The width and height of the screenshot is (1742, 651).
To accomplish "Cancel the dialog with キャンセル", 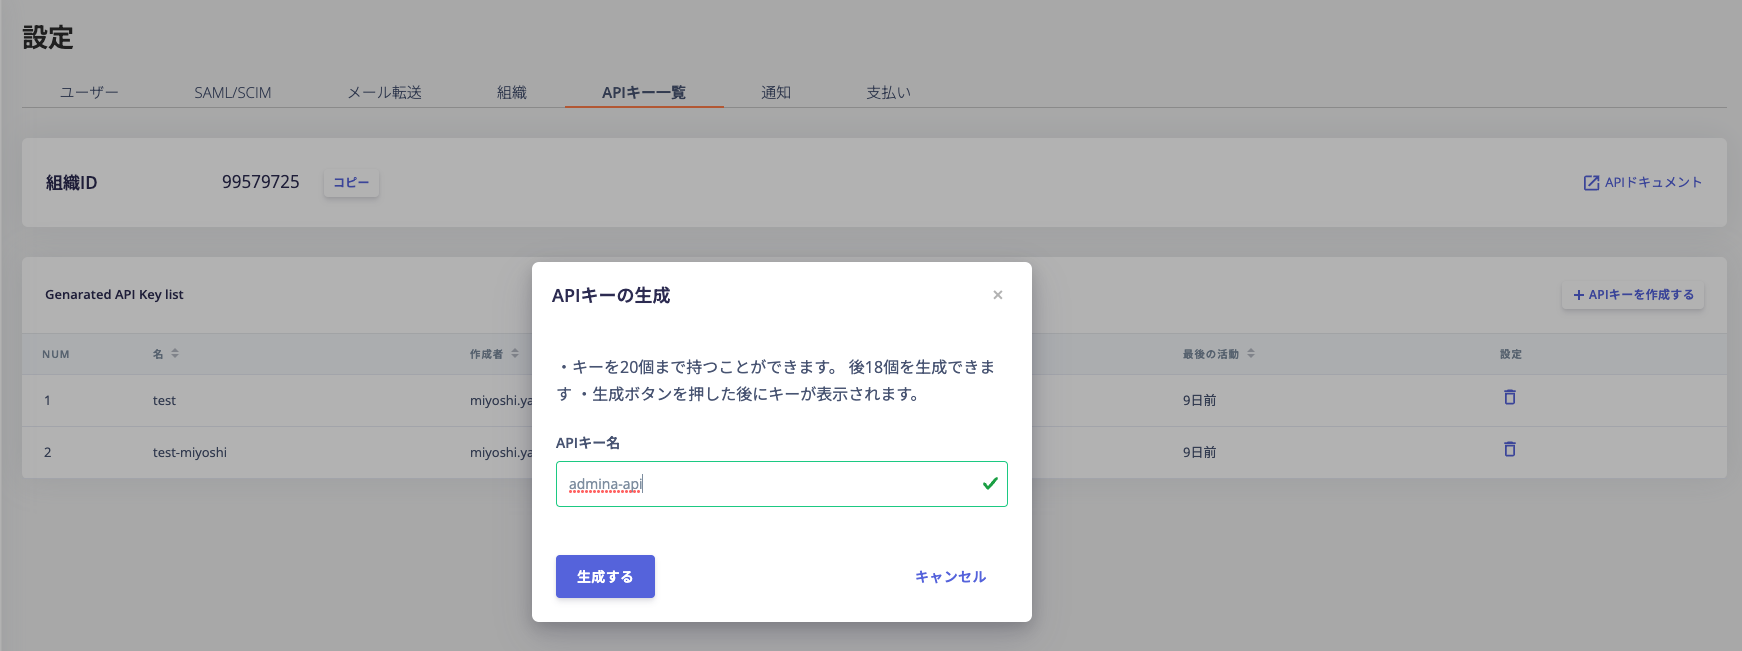I will tap(950, 576).
